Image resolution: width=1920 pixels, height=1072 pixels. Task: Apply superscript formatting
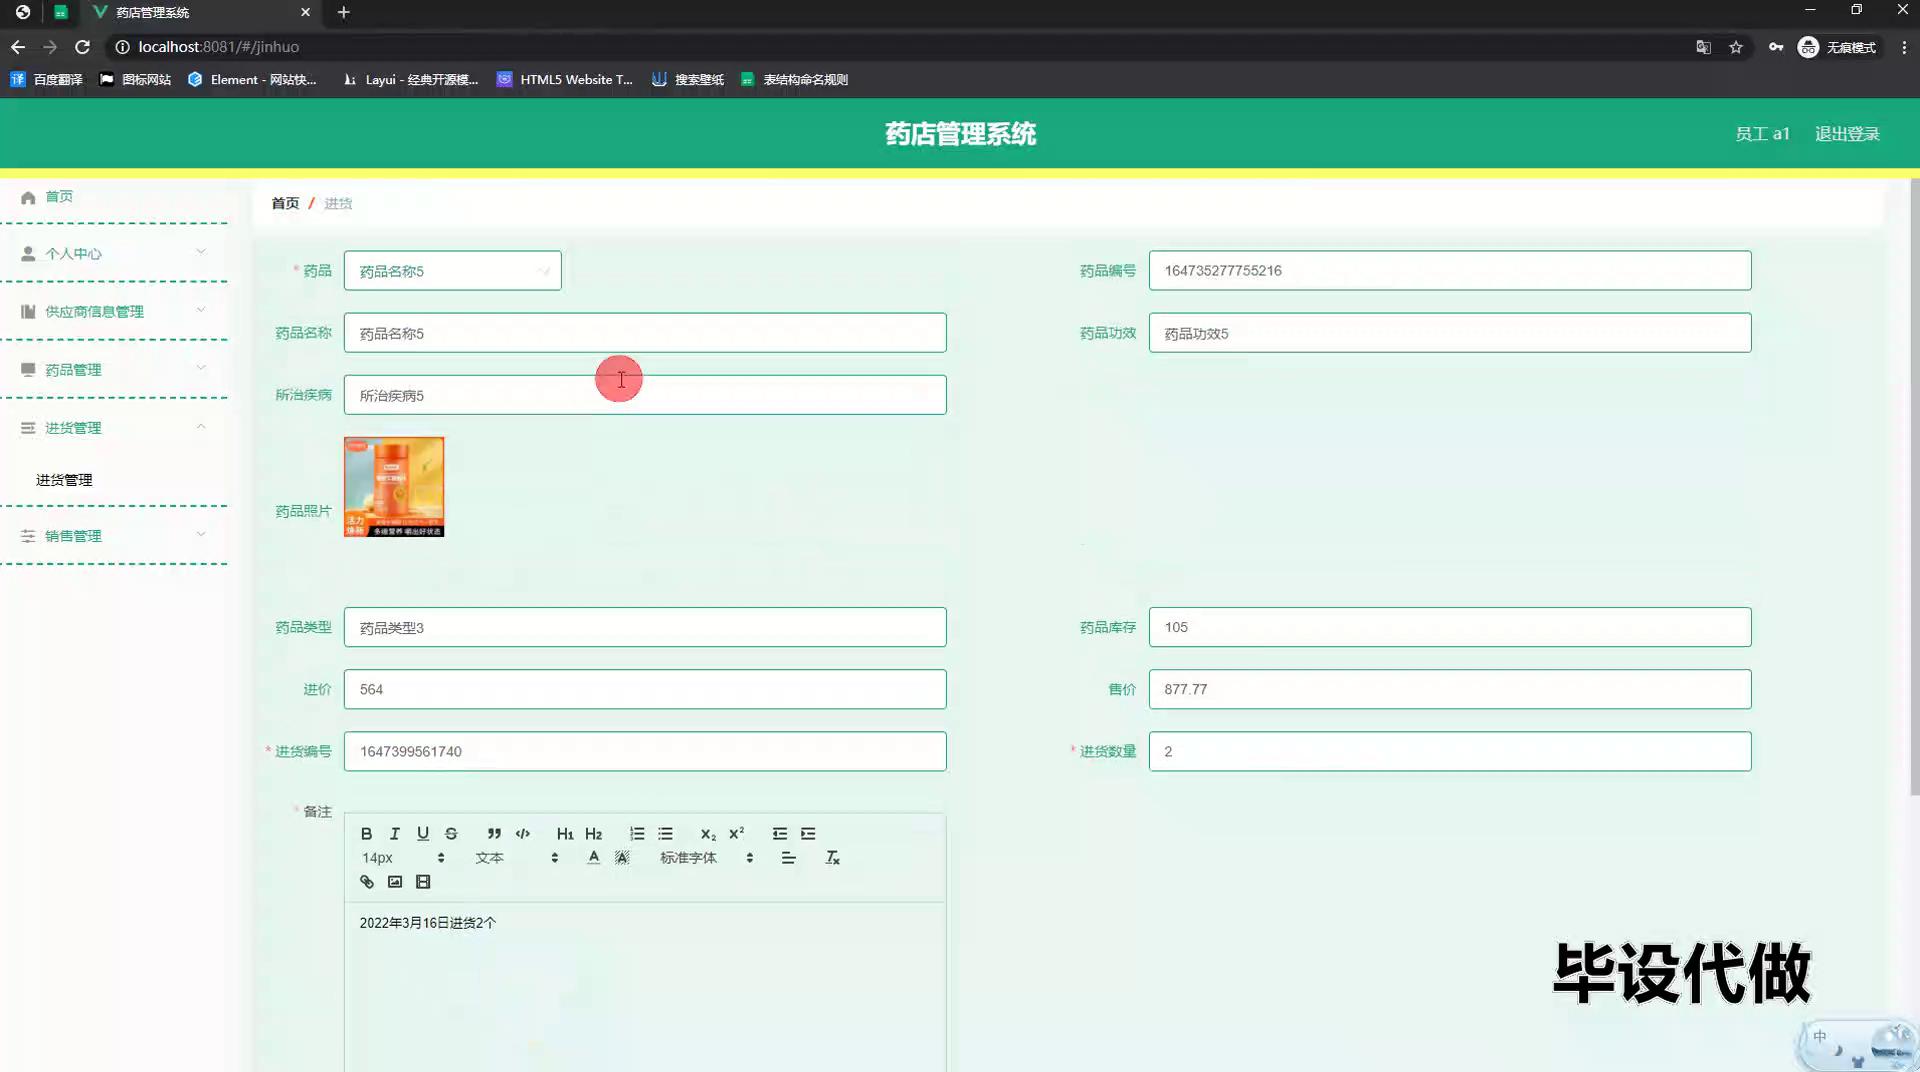(x=736, y=833)
